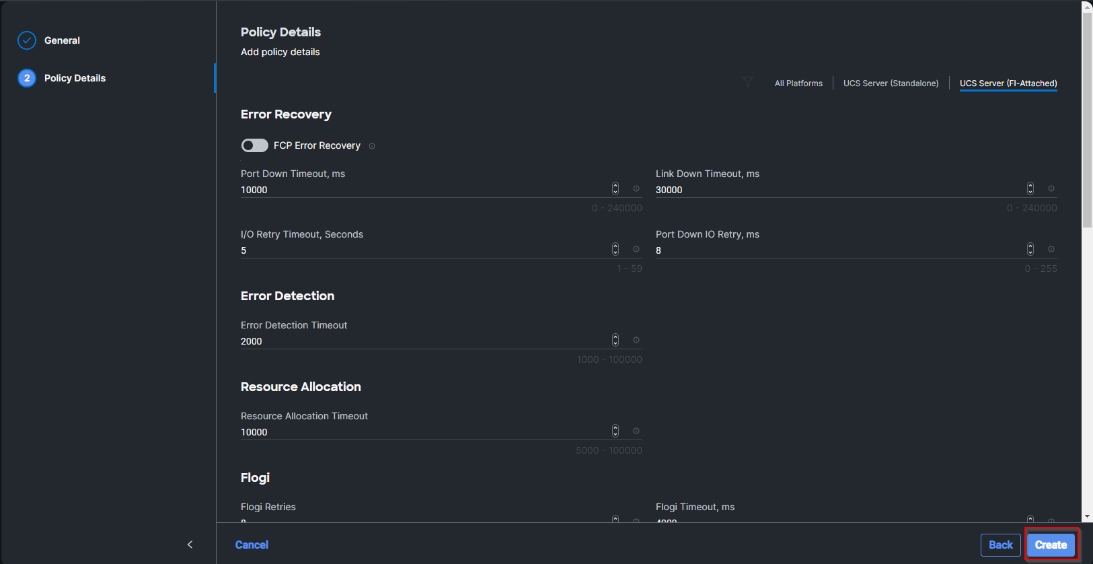This screenshot has height=564, width=1093.
Task: Click the Error Detection Timeout stepper
Action: coord(615,341)
